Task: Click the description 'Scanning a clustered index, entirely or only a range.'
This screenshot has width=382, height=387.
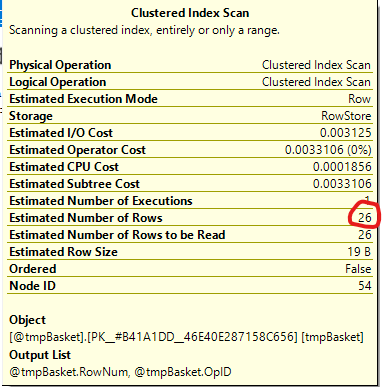Action: [144, 30]
